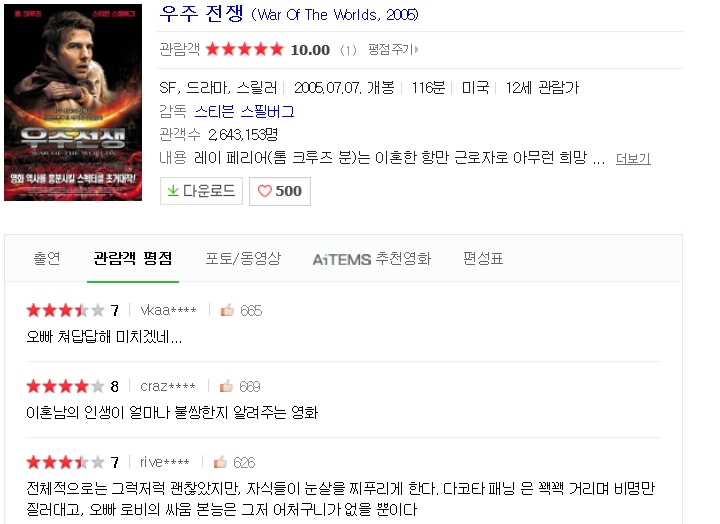Go to the 편성표 schedule tab
Image resolution: width=720 pixels, height=524 pixels.
[x=483, y=258]
